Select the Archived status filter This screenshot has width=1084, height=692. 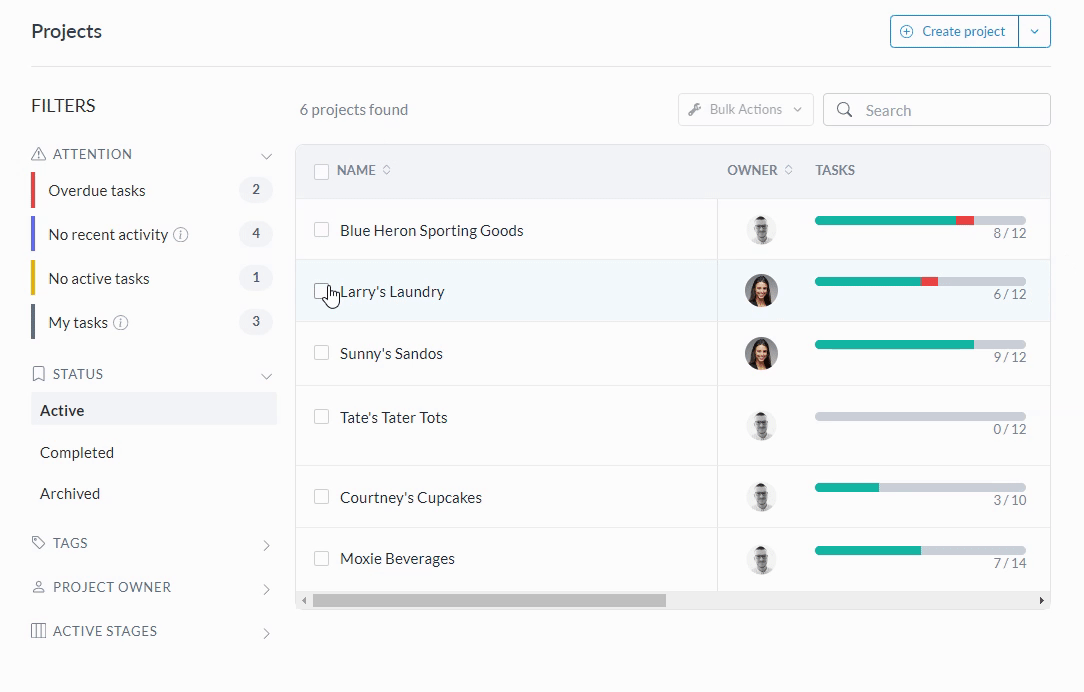pos(70,494)
